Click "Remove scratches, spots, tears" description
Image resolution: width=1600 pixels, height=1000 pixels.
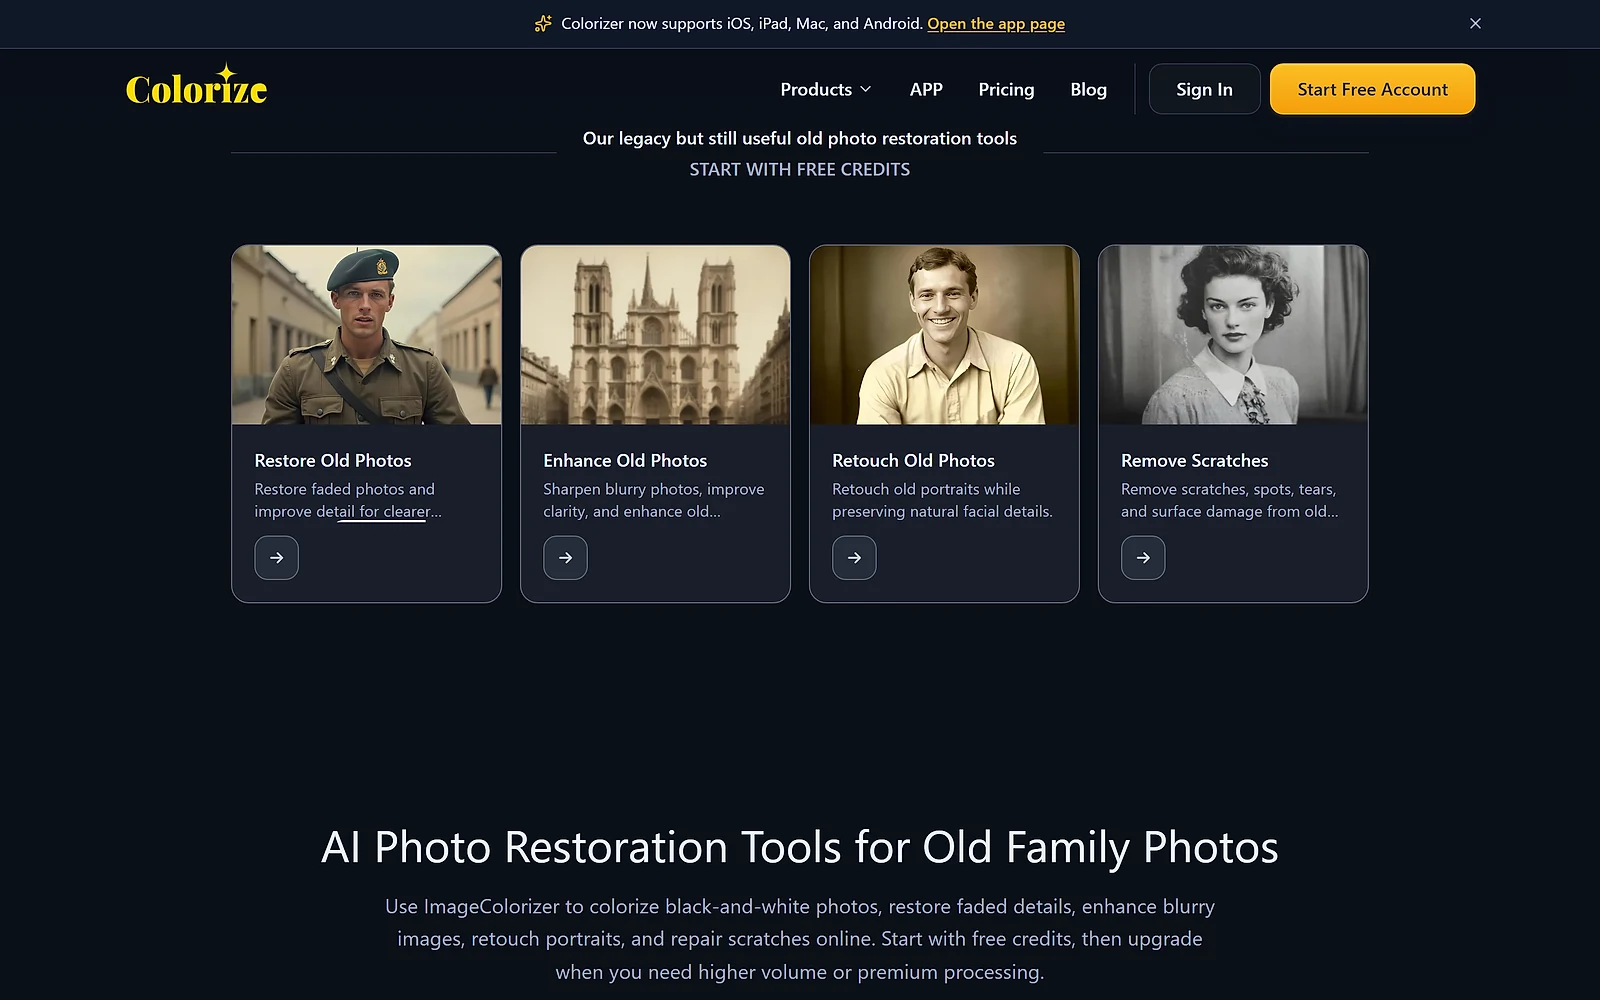coord(1230,500)
